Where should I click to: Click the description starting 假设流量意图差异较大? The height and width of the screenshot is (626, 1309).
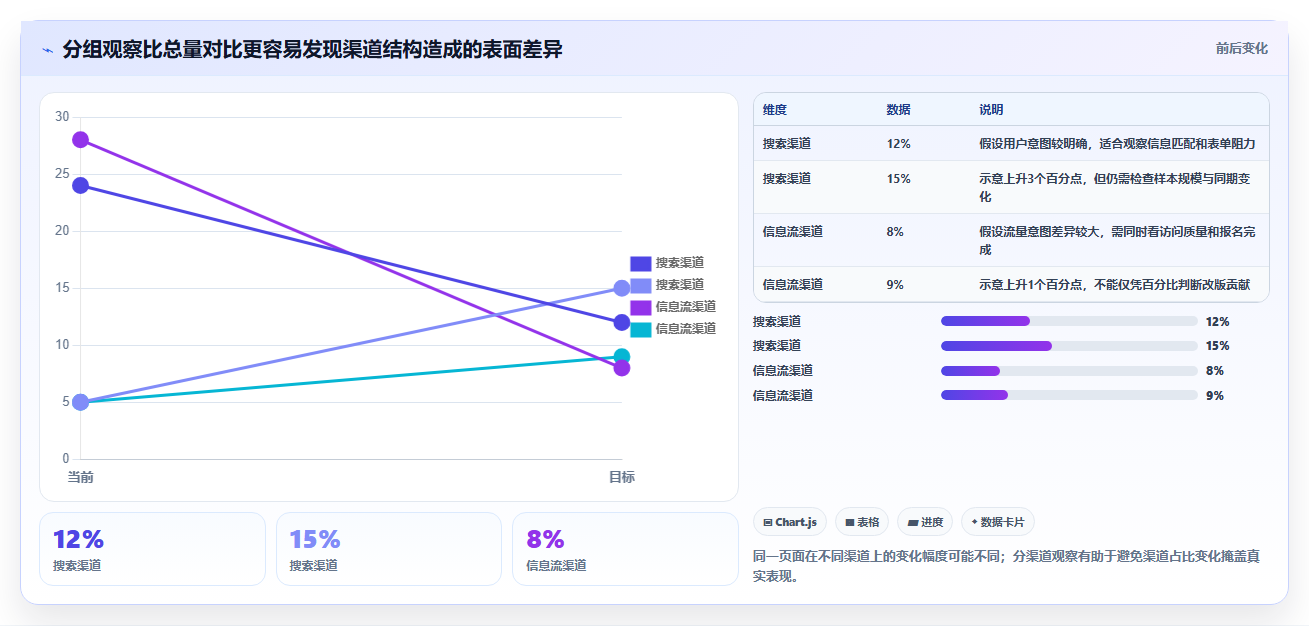1117,241
